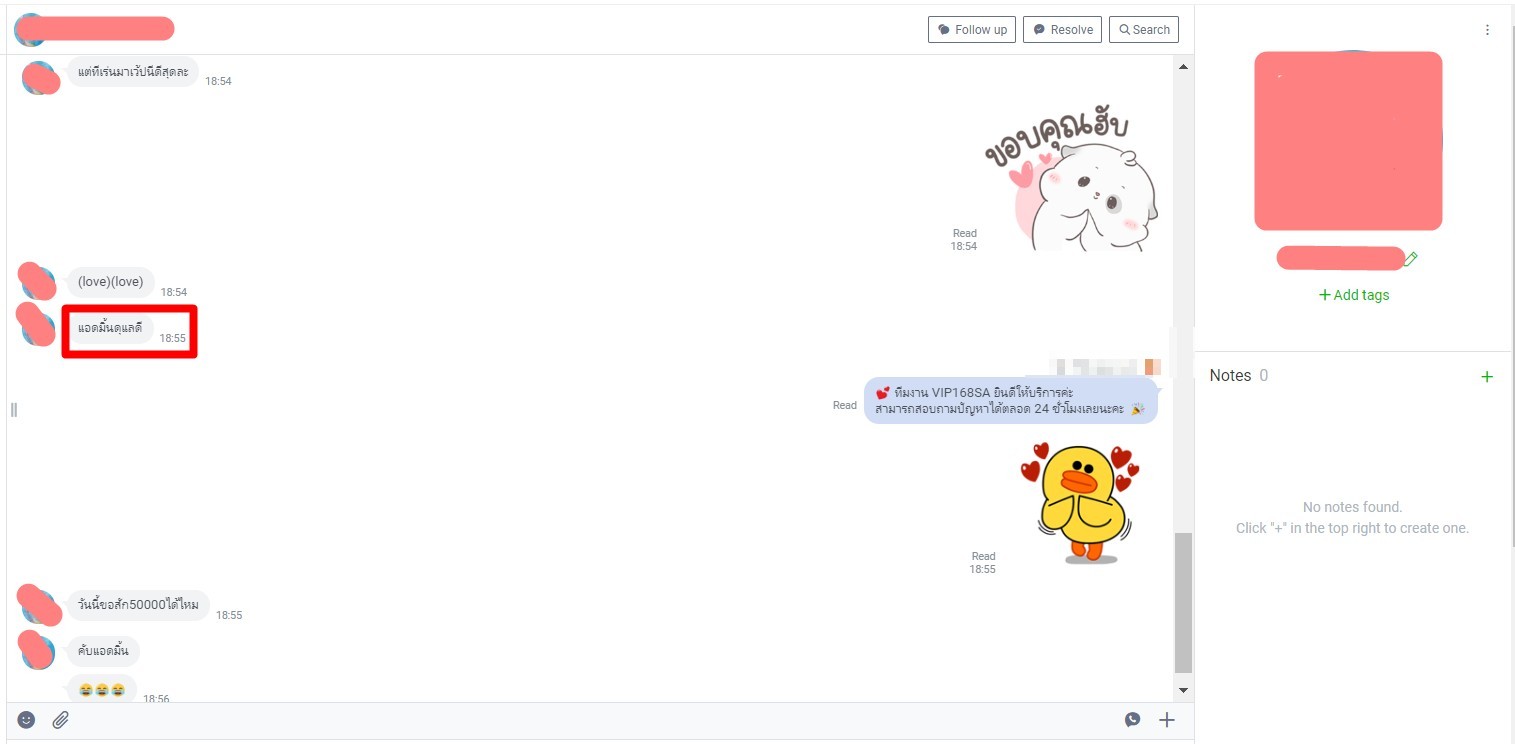Open Search in the chat

click(1144, 30)
